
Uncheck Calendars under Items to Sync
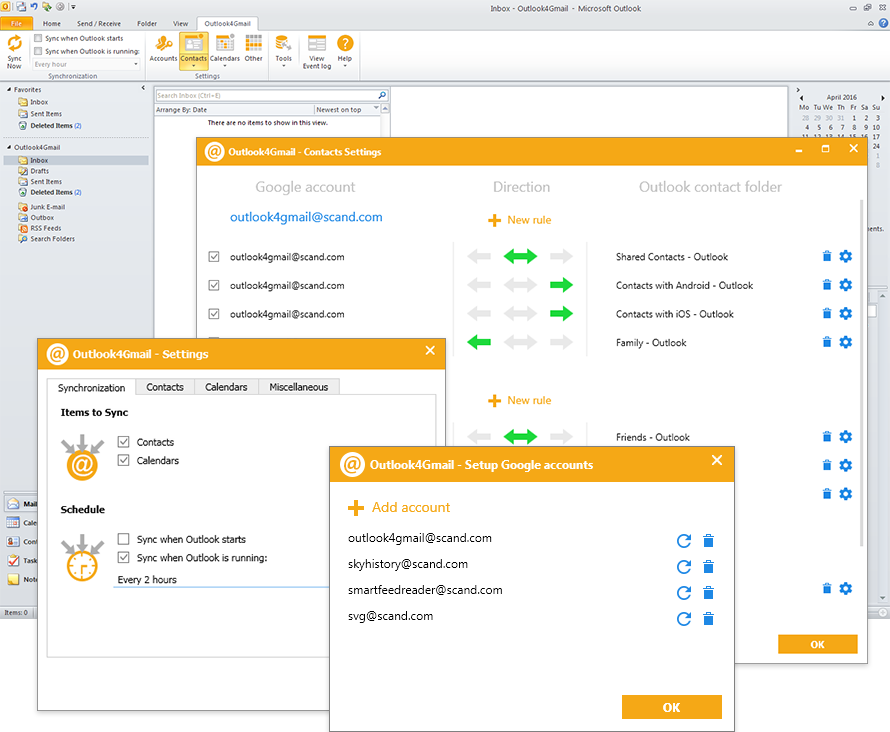coord(124,461)
